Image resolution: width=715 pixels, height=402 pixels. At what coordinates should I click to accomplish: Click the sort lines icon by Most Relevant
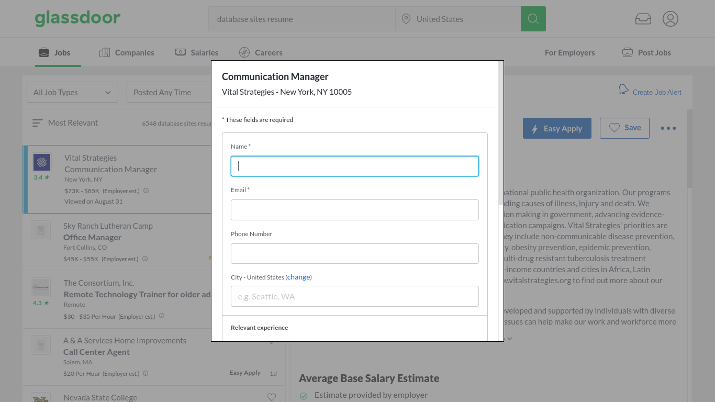37,123
